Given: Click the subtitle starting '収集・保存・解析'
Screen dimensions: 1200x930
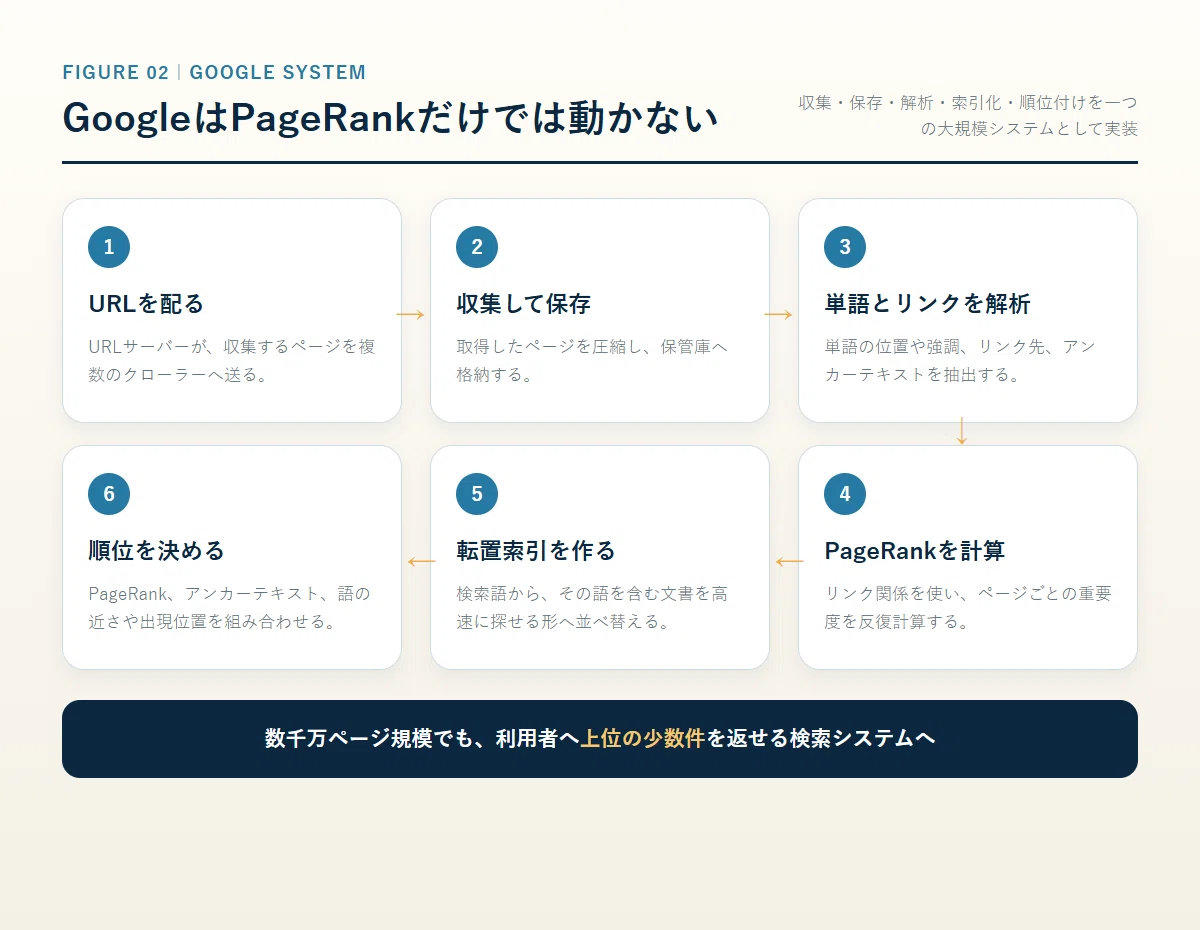Looking at the screenshot, I should coord(968,115).
